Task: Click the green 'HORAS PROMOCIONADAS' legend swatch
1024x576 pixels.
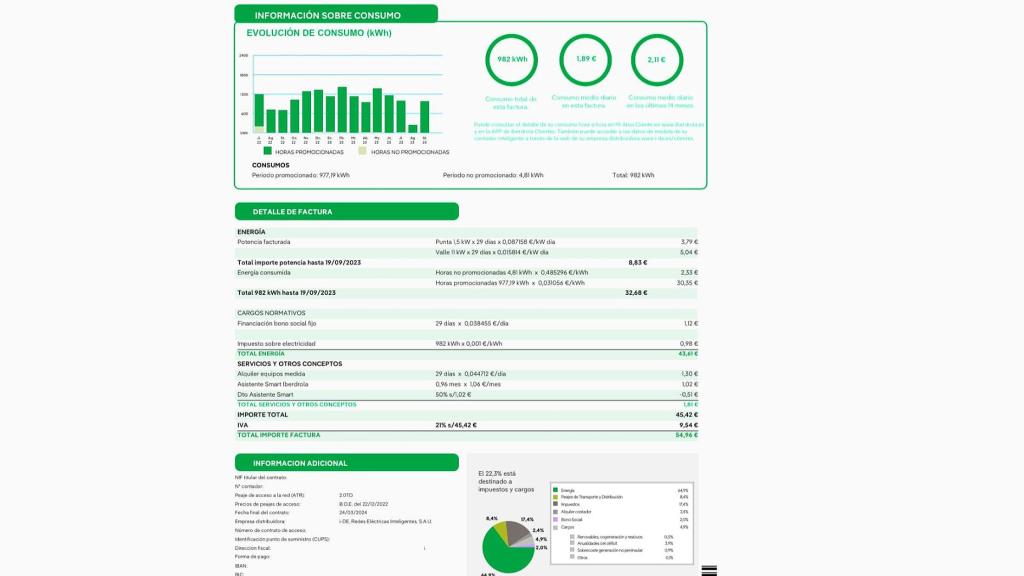Action: (x=268, y=151)
